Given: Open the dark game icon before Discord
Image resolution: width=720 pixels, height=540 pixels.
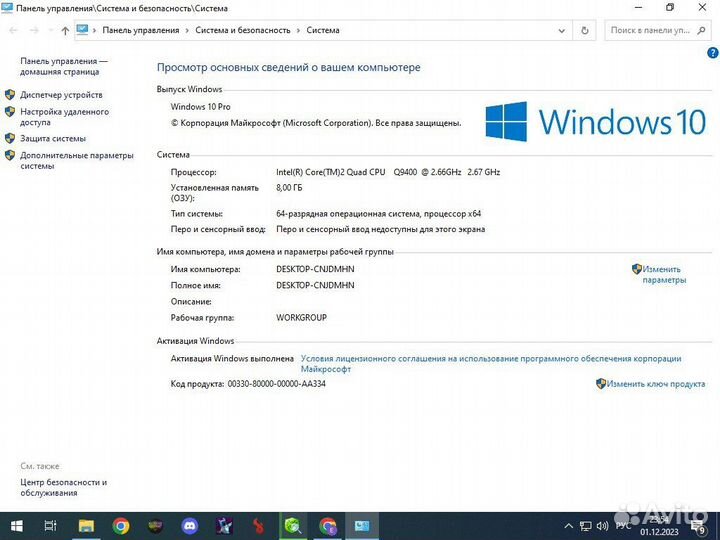Looking at the screenshot, I should point(155,526).
